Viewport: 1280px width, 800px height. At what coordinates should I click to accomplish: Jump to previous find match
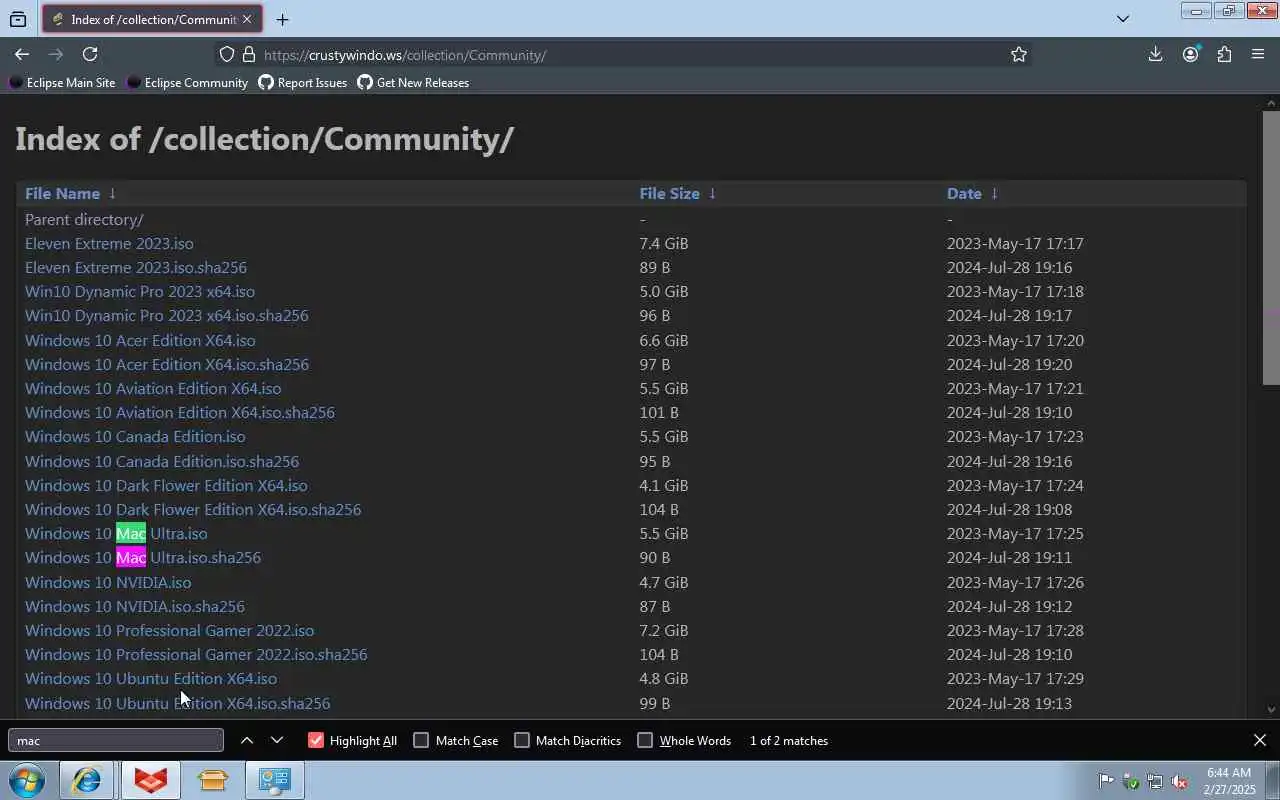point(247,740)
